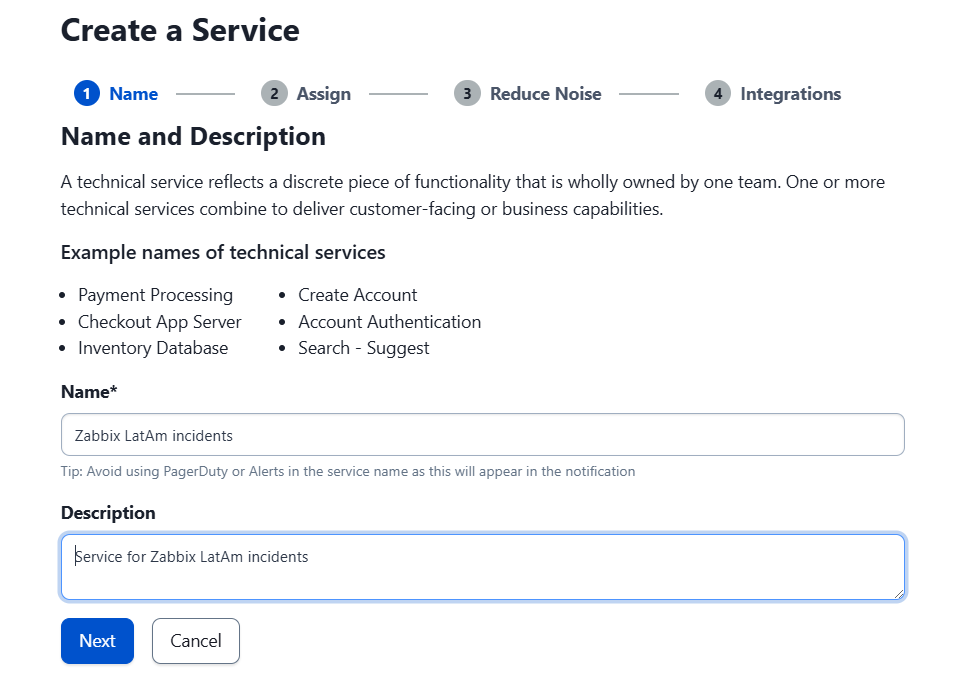Switch to the Assign step

323,94
